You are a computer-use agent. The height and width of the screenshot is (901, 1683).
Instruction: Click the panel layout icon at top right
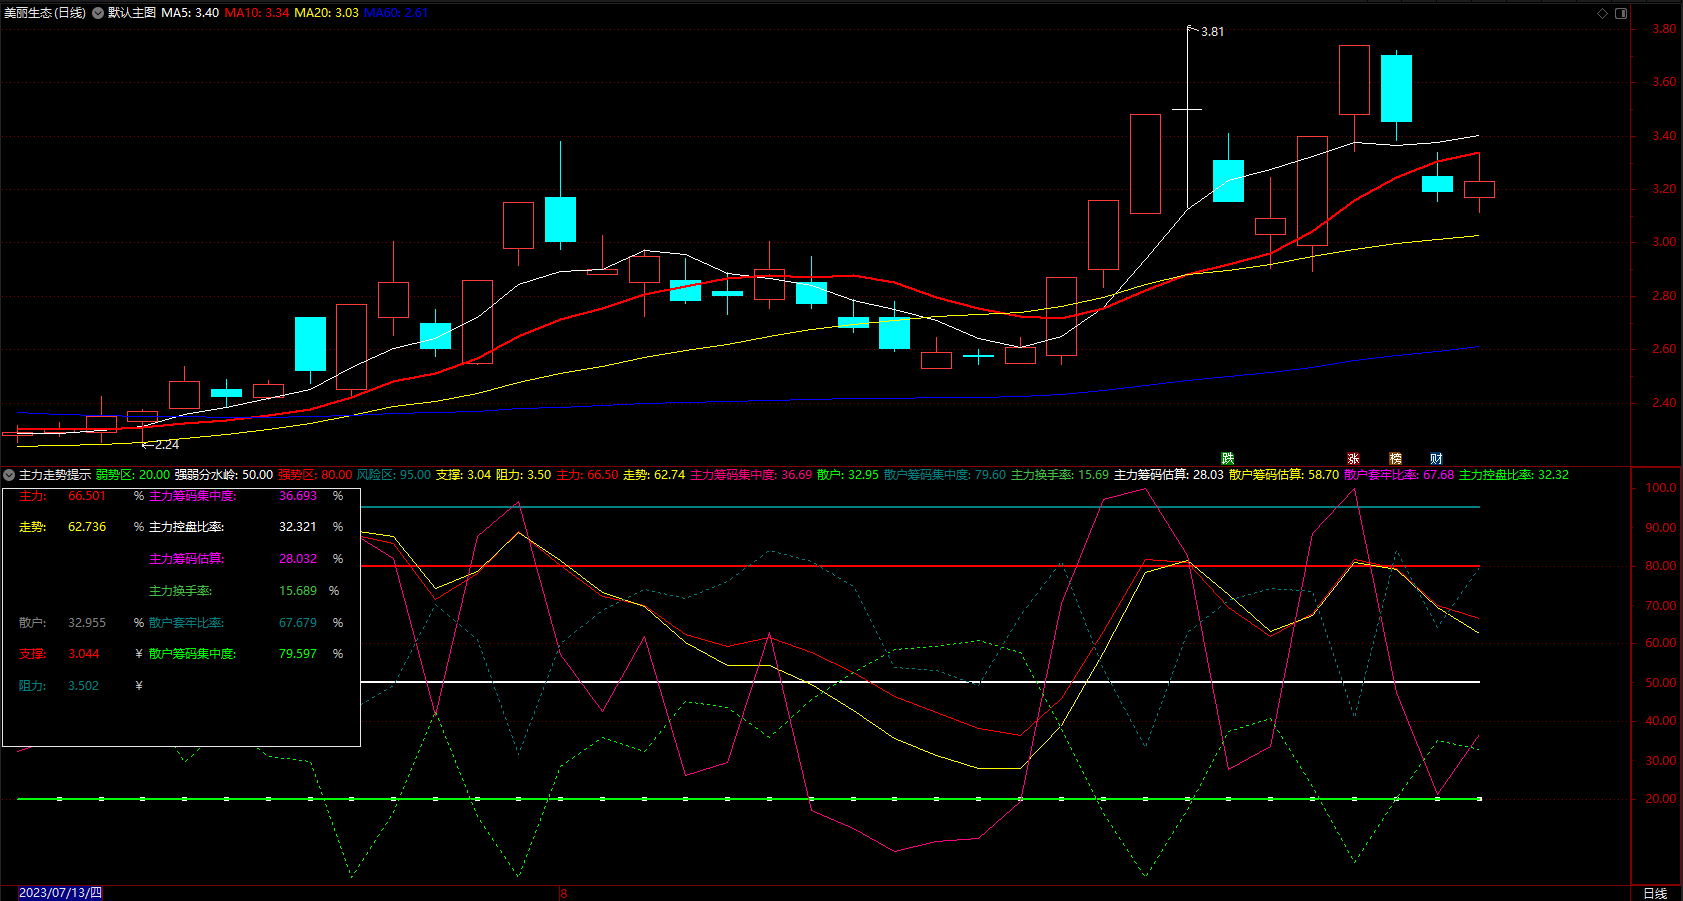click(x=1621, y=13)
